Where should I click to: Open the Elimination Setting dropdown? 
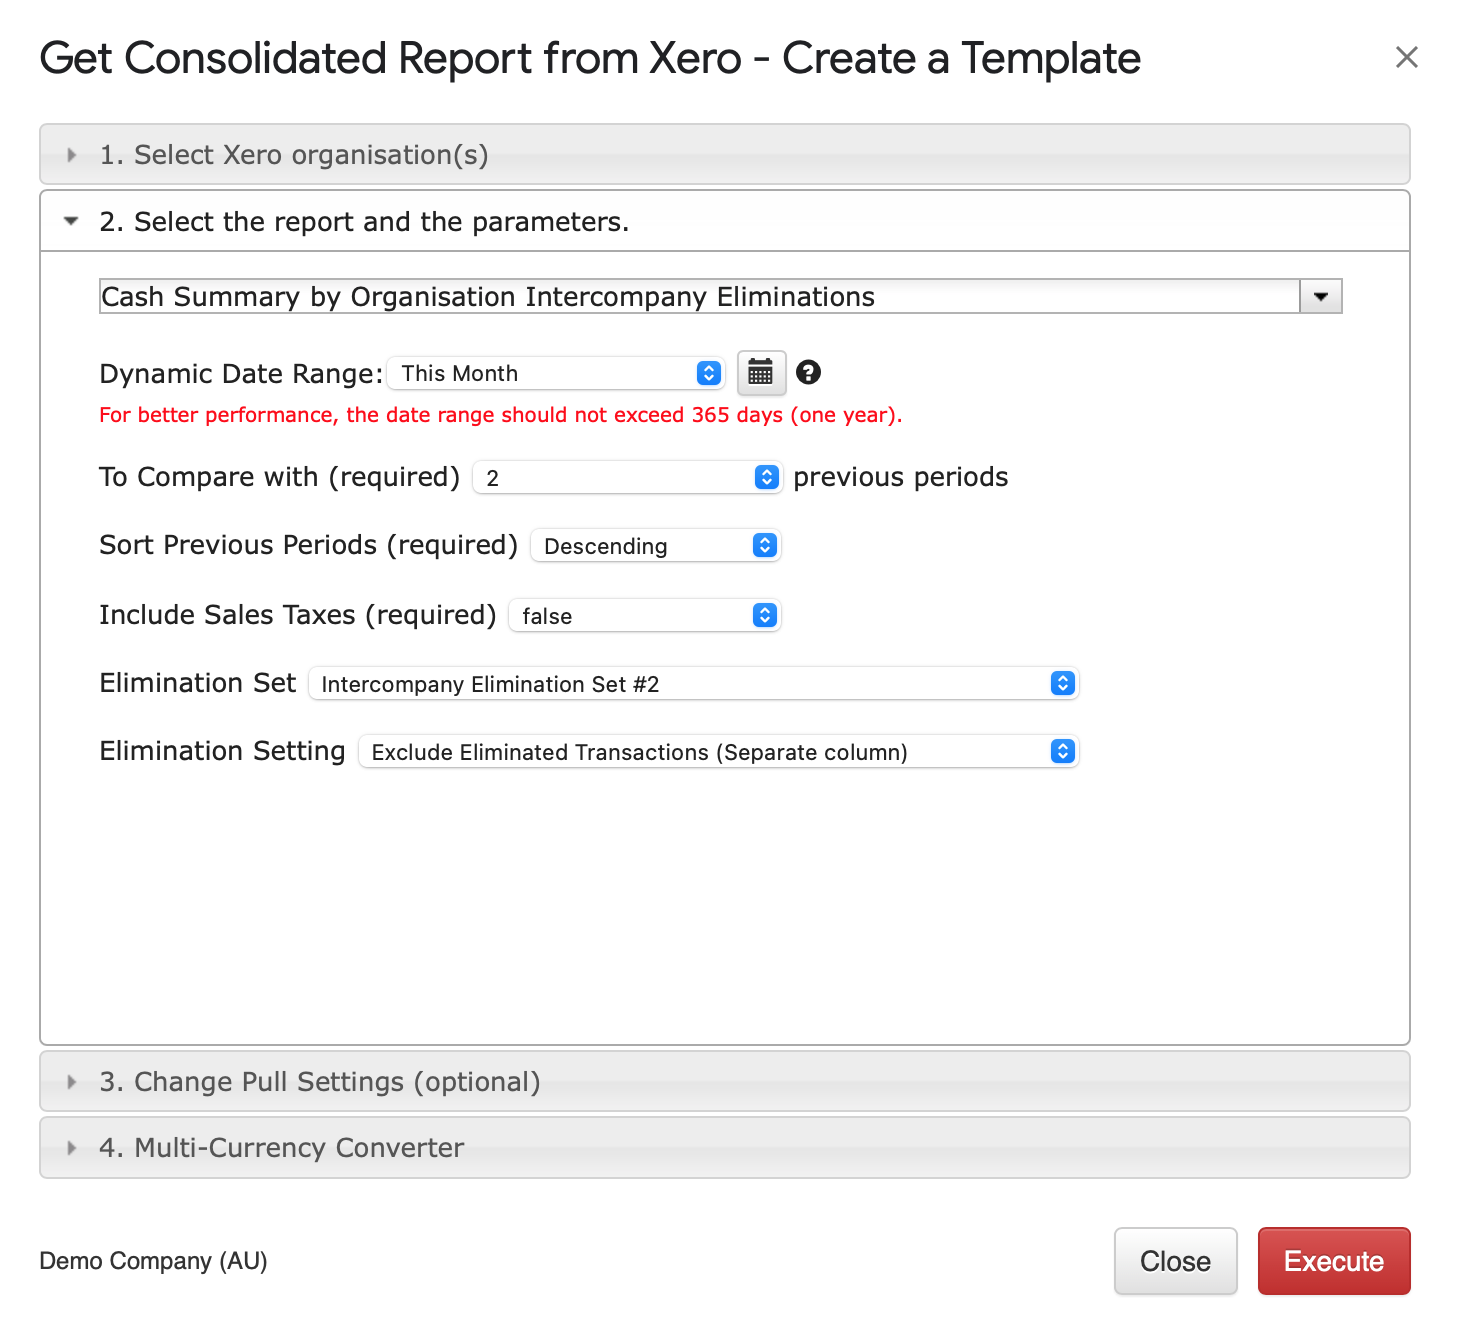(718, 752)
